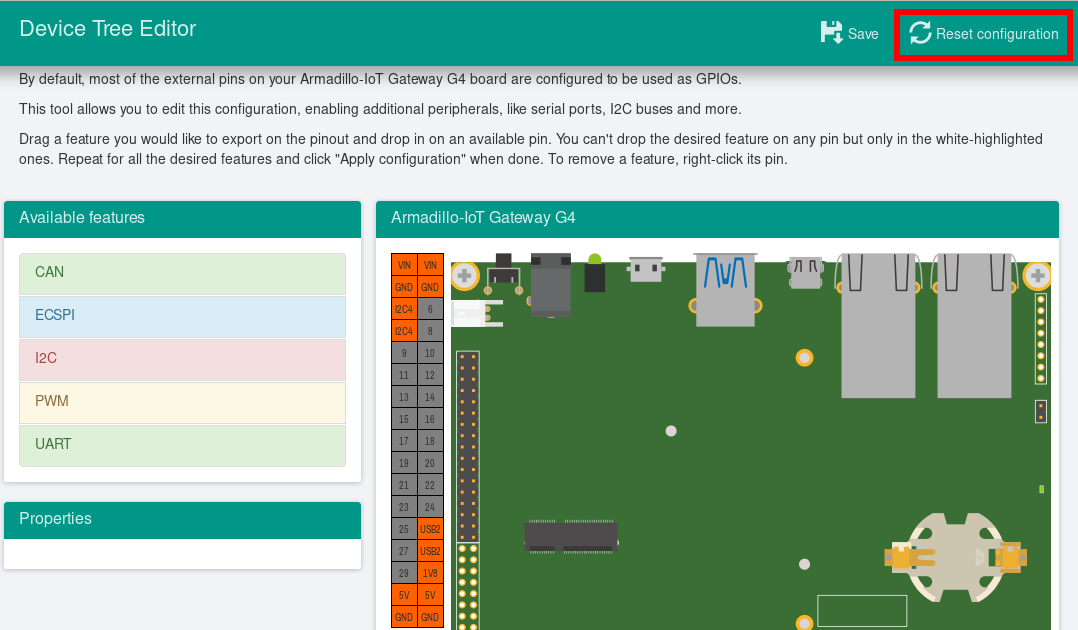
Task: Choose pin 16 on the pinout
Action: 430,419
